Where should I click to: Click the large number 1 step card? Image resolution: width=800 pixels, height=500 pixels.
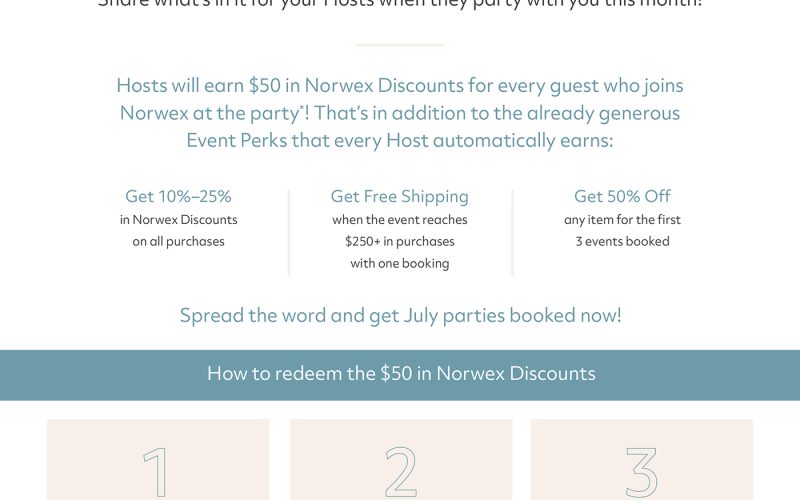158,462
